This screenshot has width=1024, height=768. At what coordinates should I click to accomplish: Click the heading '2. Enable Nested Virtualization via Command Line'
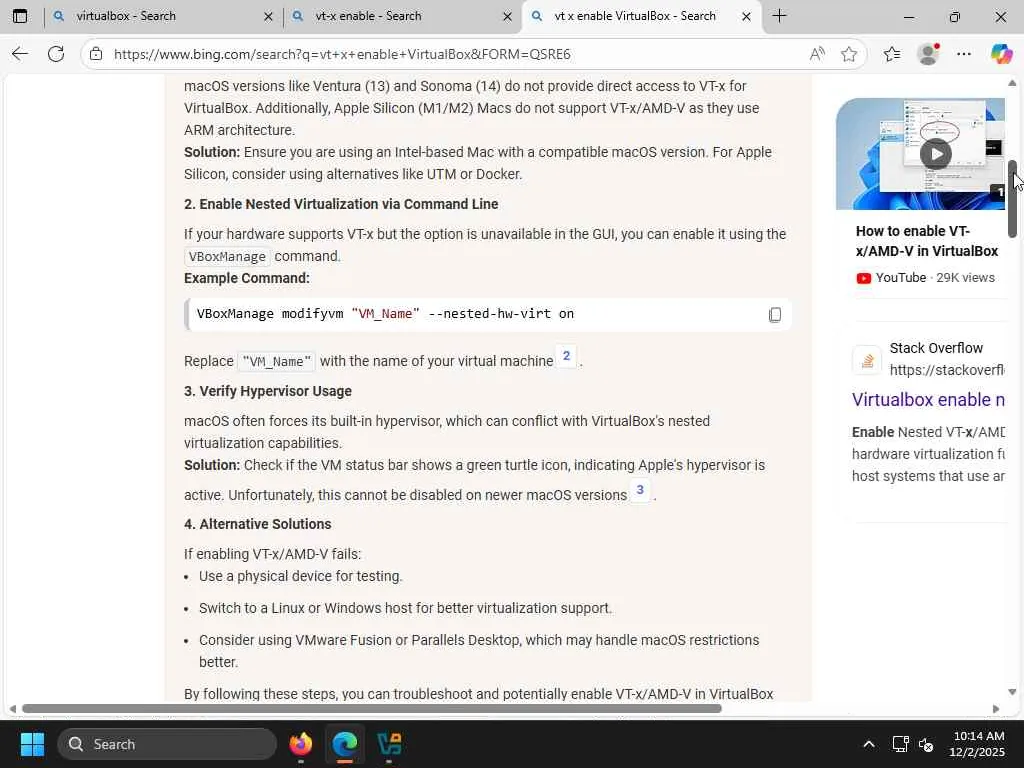(341, 204)
